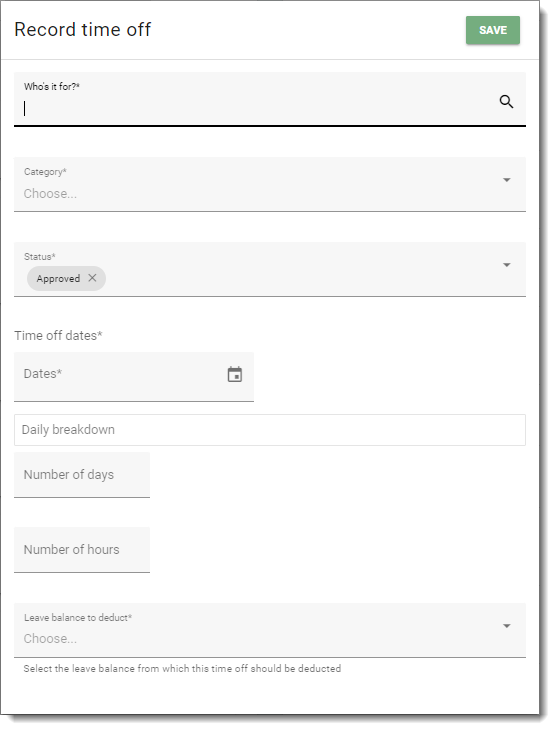This screenshot has width=555, height=730.
Task: Click the search magnifier icon
Action: click(506, 101)
